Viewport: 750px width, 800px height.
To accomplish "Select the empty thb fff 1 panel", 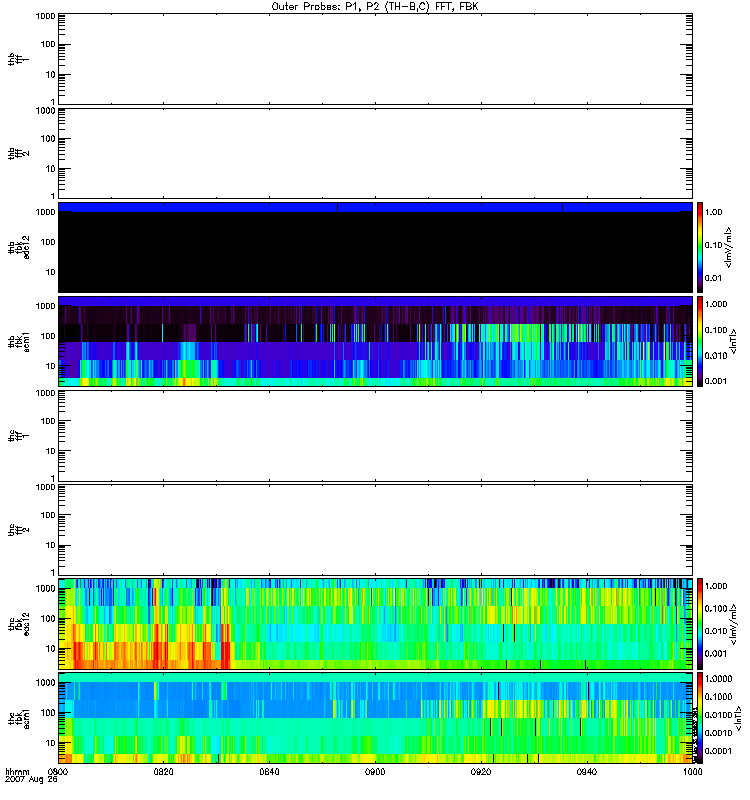I will coord(375,59).
